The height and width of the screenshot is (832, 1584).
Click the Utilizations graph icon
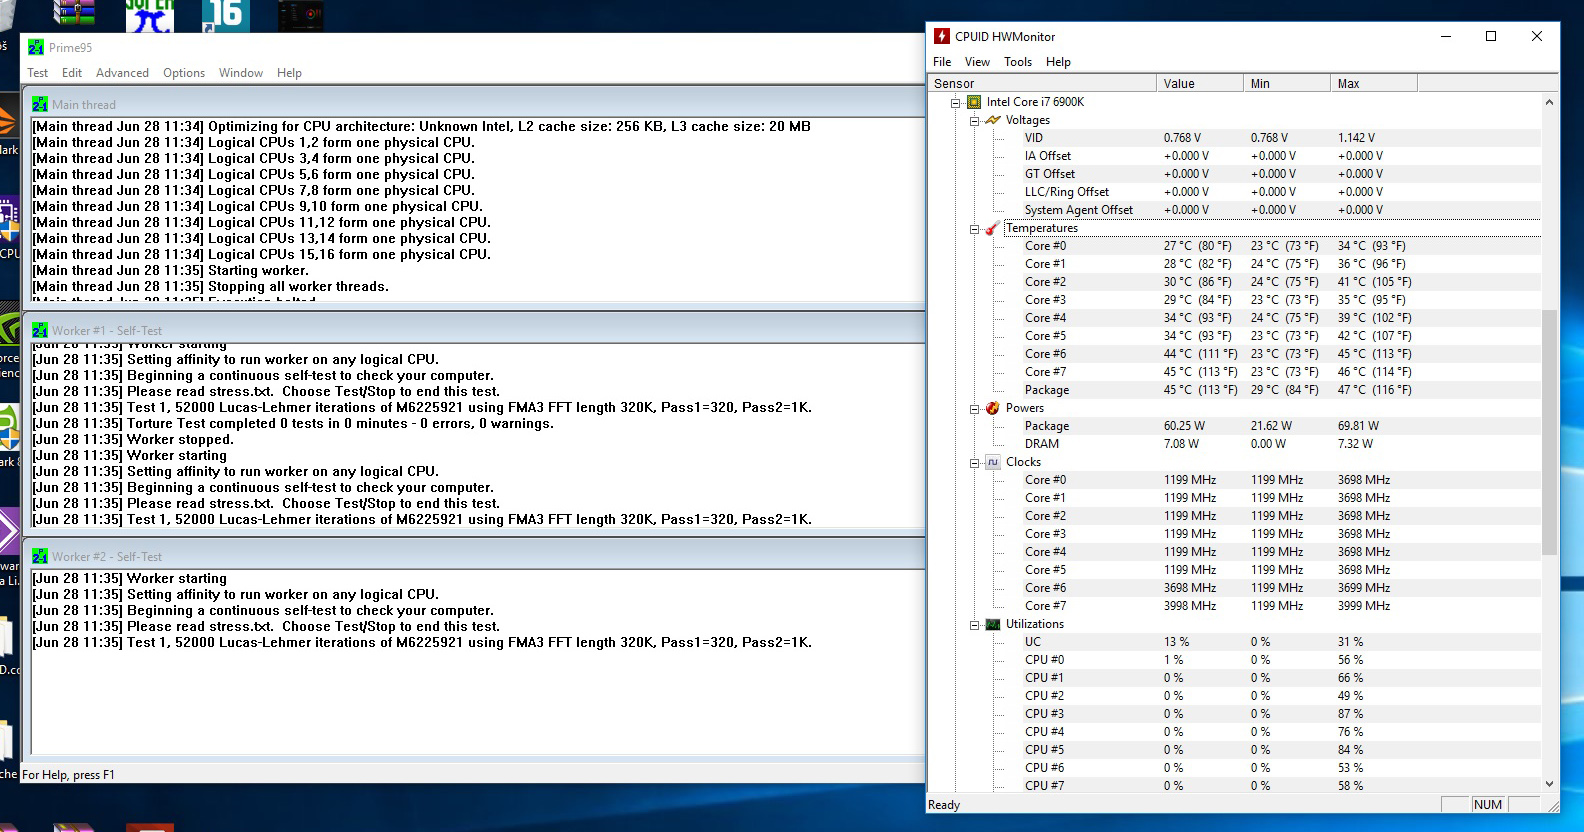pyautogui.click(x=992, y=624)
